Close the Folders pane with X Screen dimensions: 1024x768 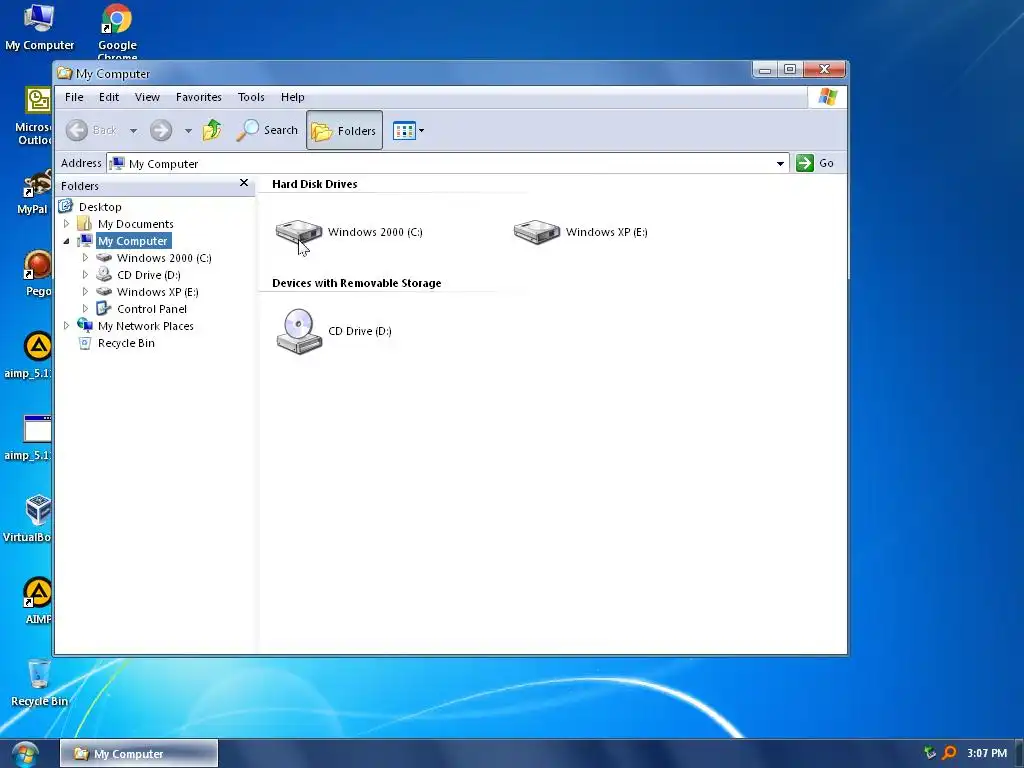pos(244,183)
